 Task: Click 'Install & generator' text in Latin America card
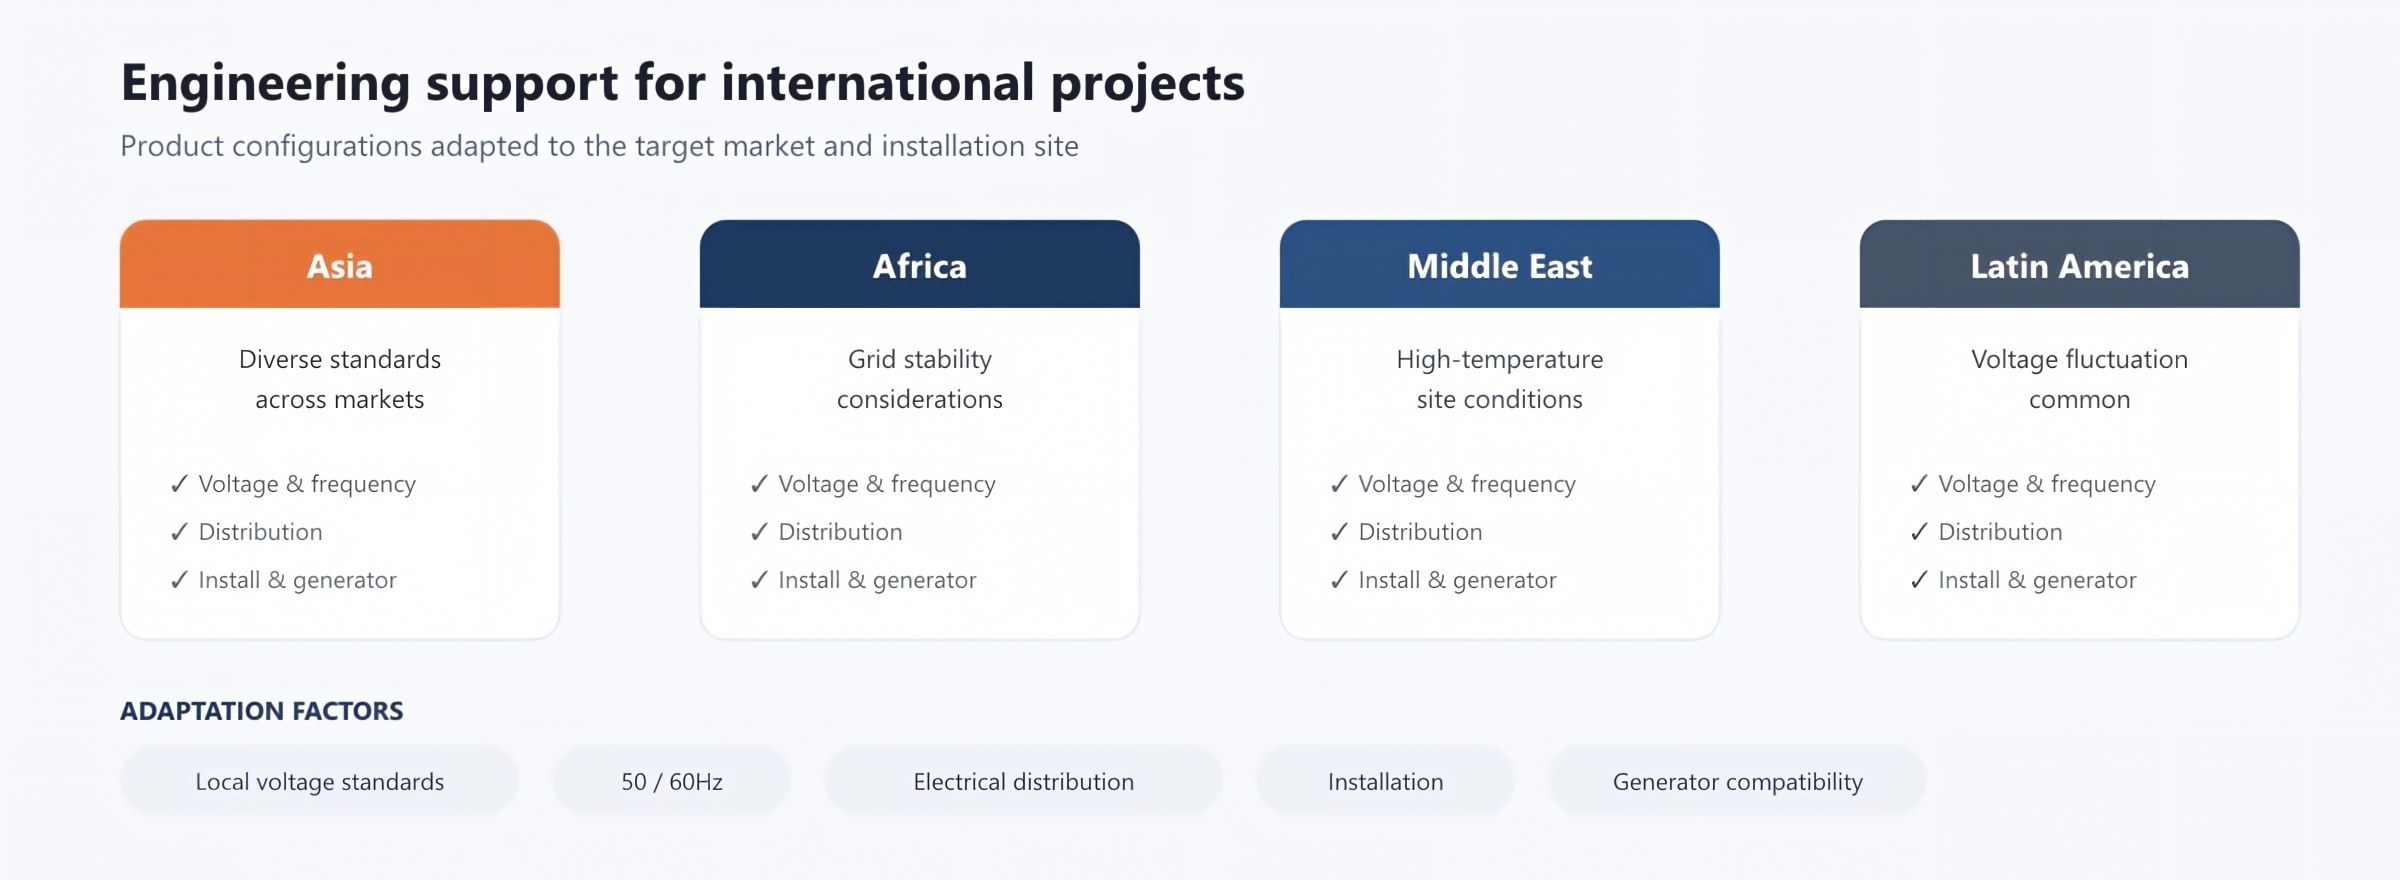tap(2037, 580)
